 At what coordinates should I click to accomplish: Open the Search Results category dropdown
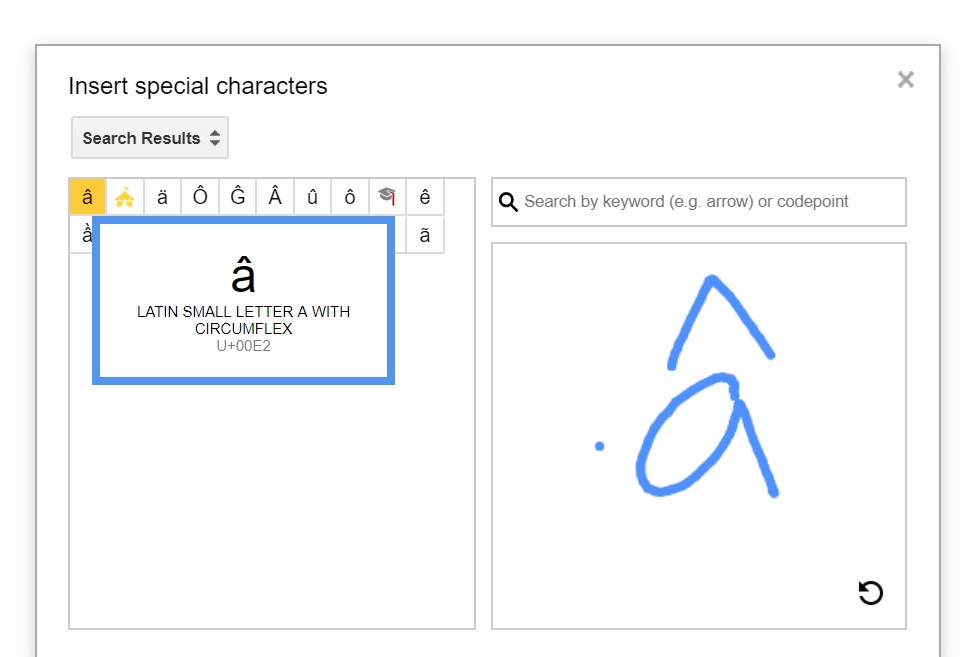(150, 138)
